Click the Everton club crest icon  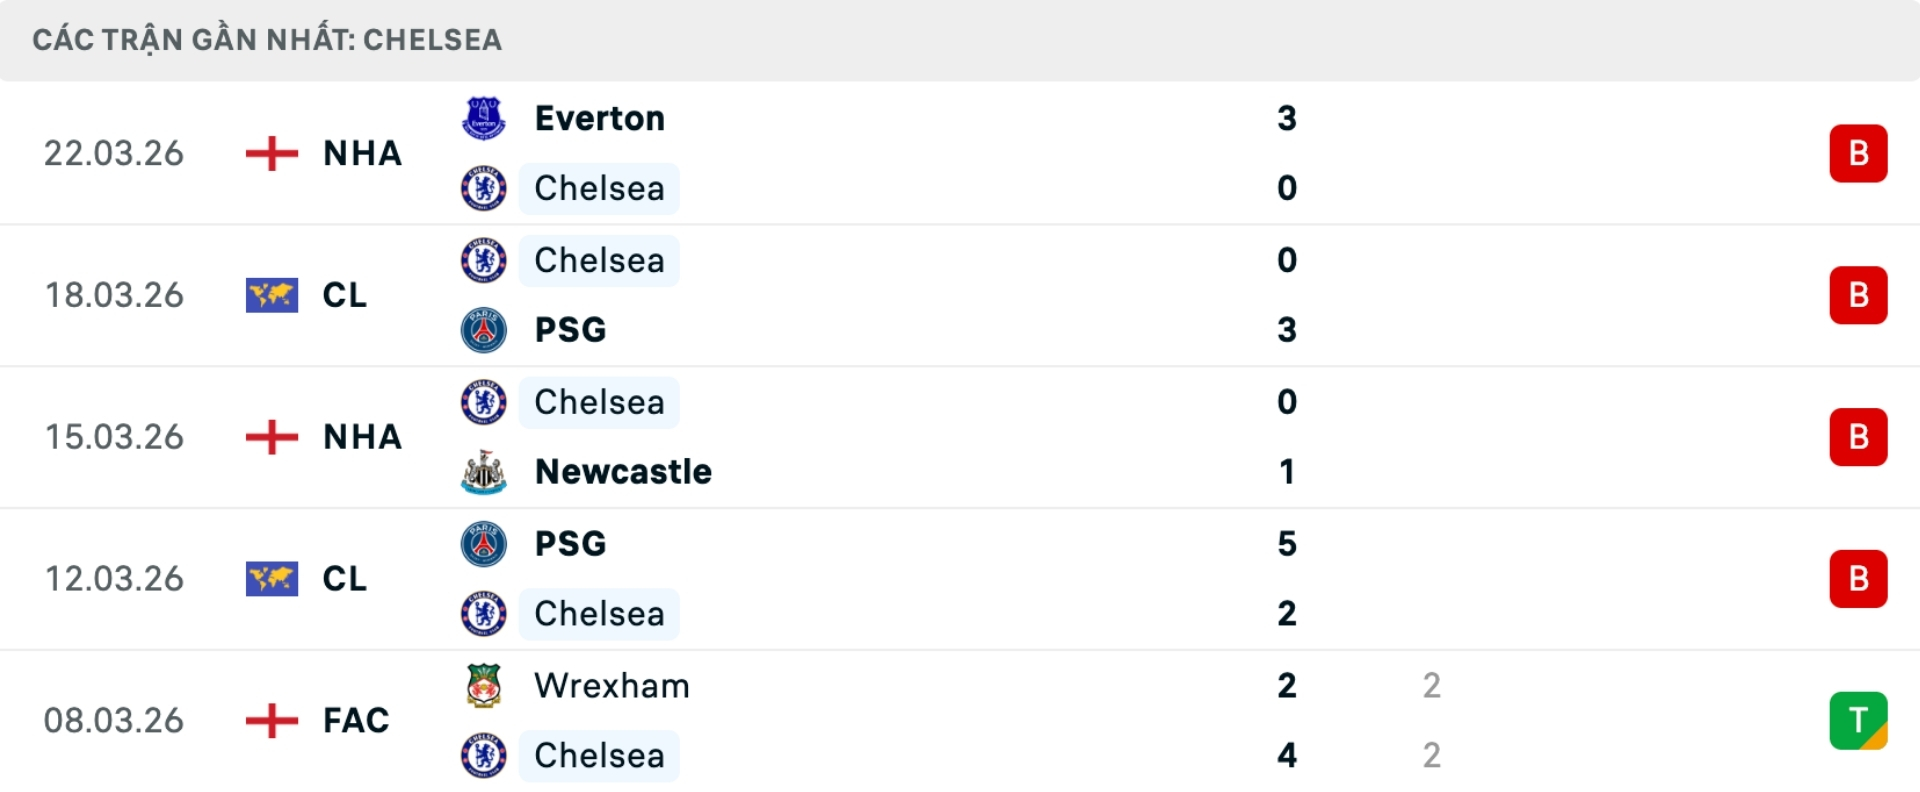[x=483, y=118]
